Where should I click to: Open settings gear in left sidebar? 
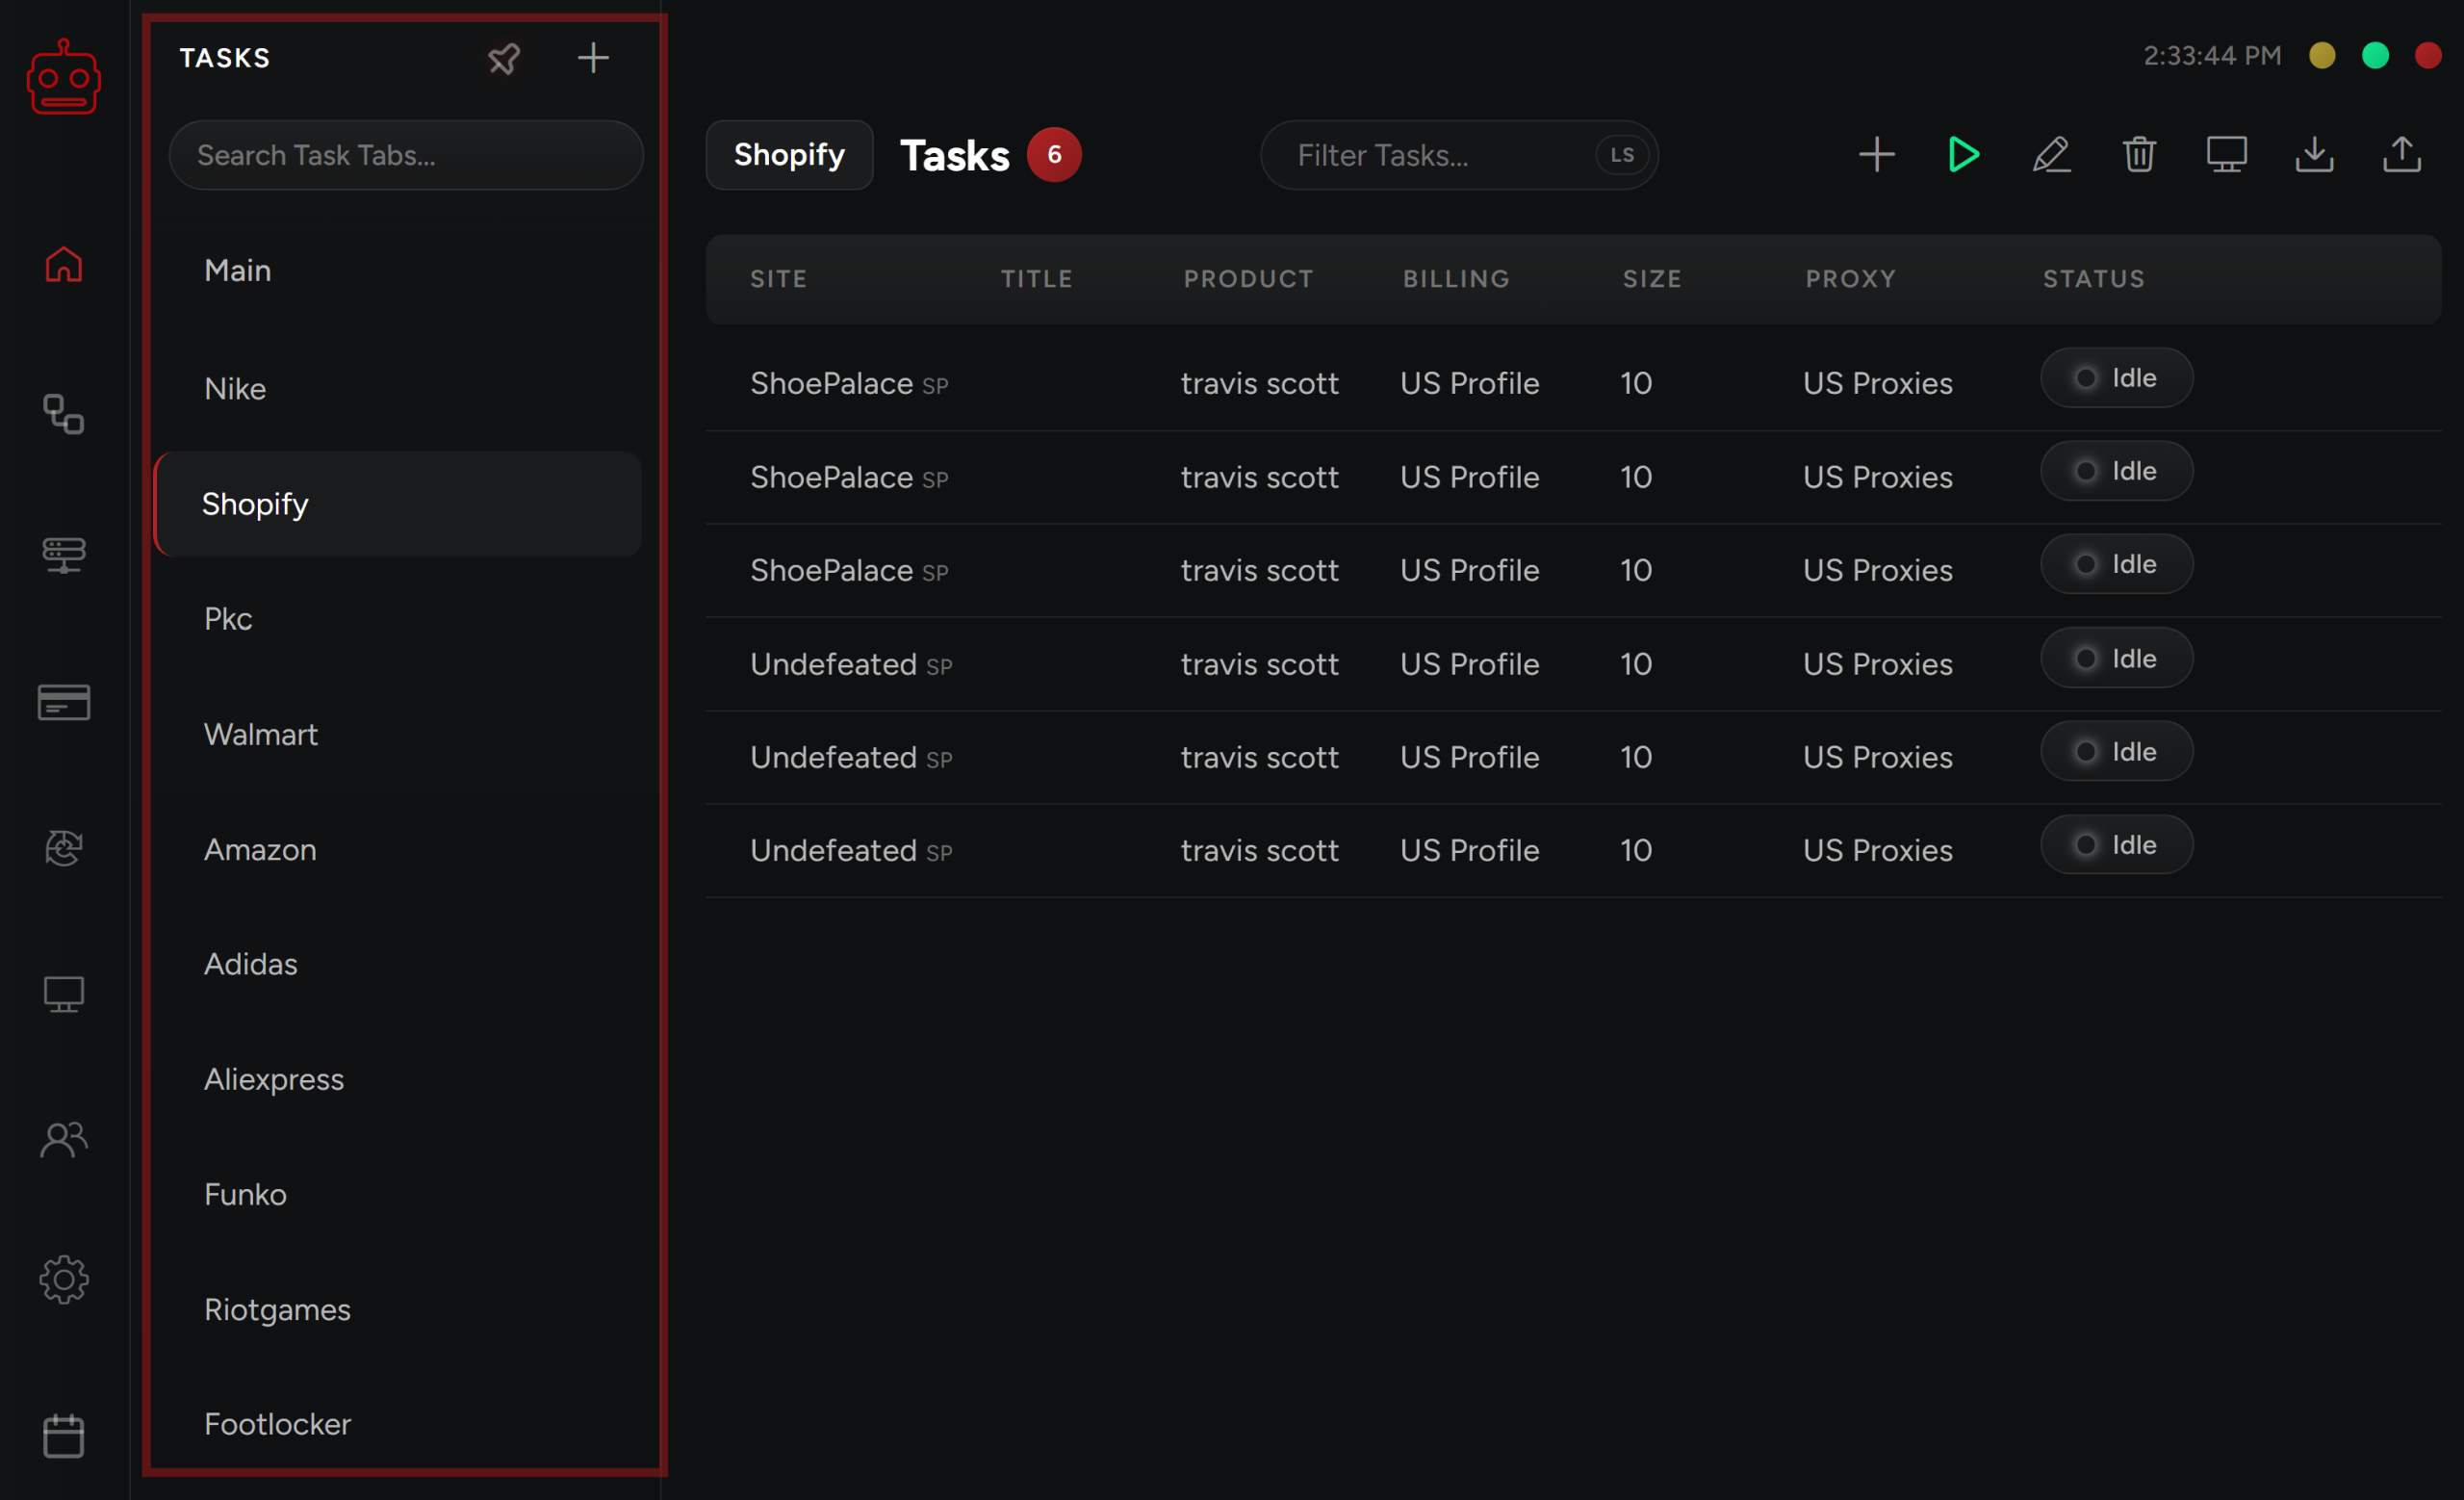tap(64, 1279)
